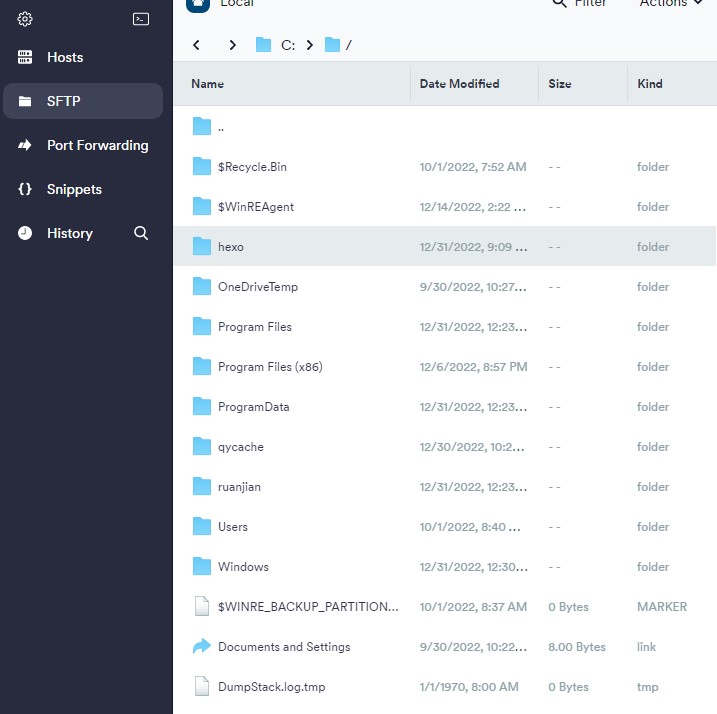Select the Program Files (x86) folder
Viewport: 717px width, 714px height.
[270, 367]
